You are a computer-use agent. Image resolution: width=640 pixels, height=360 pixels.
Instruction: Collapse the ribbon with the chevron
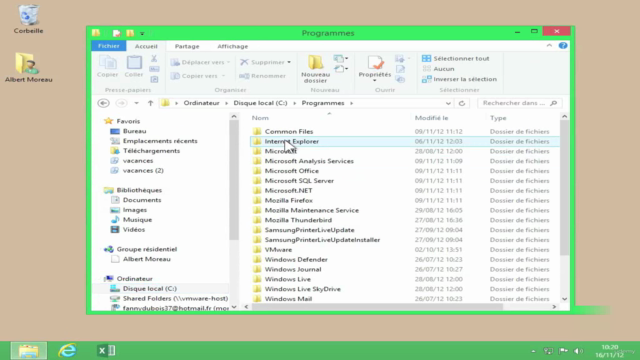549,46
